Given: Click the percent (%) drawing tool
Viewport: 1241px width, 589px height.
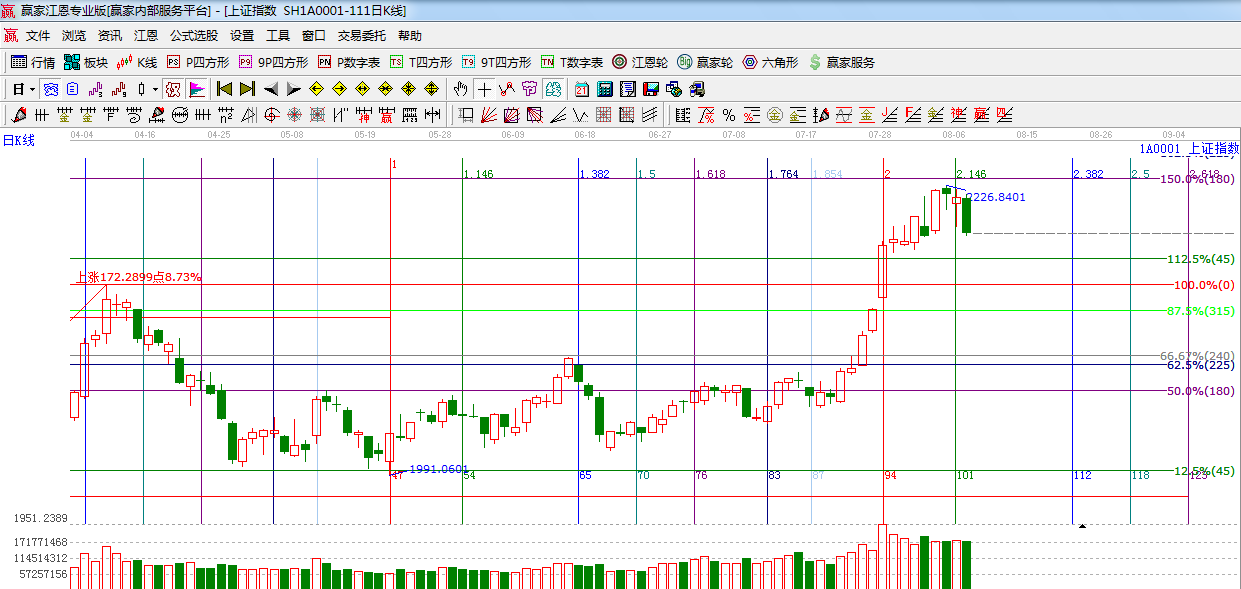Looking at the screenshot, I should coord(729,115).
